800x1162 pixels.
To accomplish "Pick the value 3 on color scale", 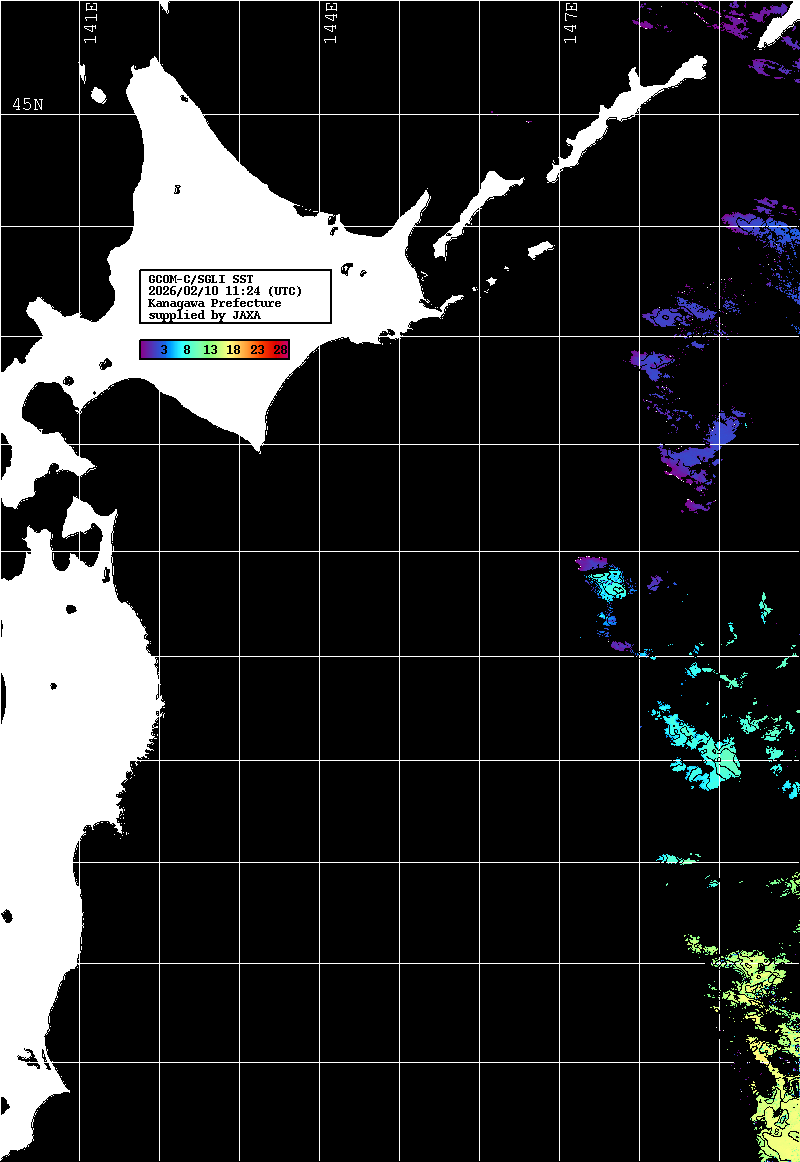I will pos(163,350).
